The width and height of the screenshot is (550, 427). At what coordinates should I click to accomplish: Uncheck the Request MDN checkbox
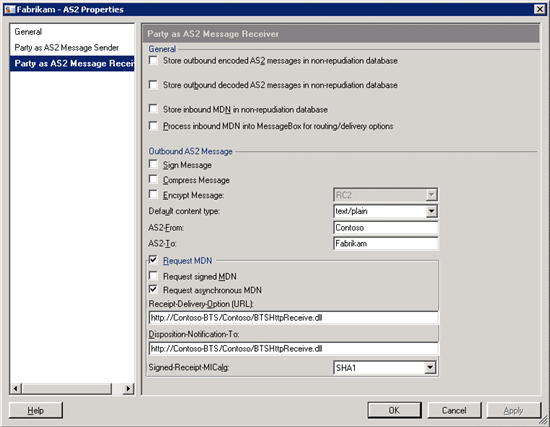click(x=153, y=260)
